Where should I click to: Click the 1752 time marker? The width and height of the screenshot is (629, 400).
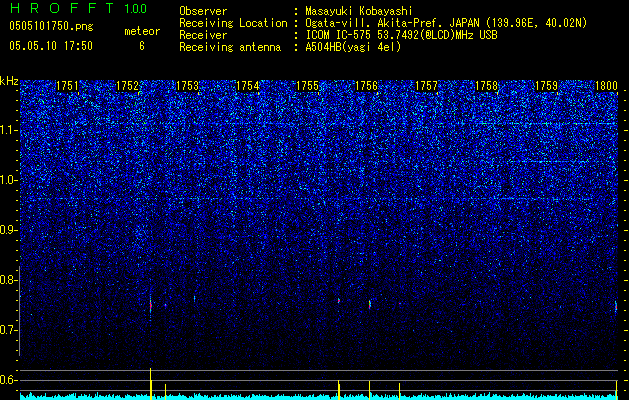pyautogui.click(x=127, y=86)
